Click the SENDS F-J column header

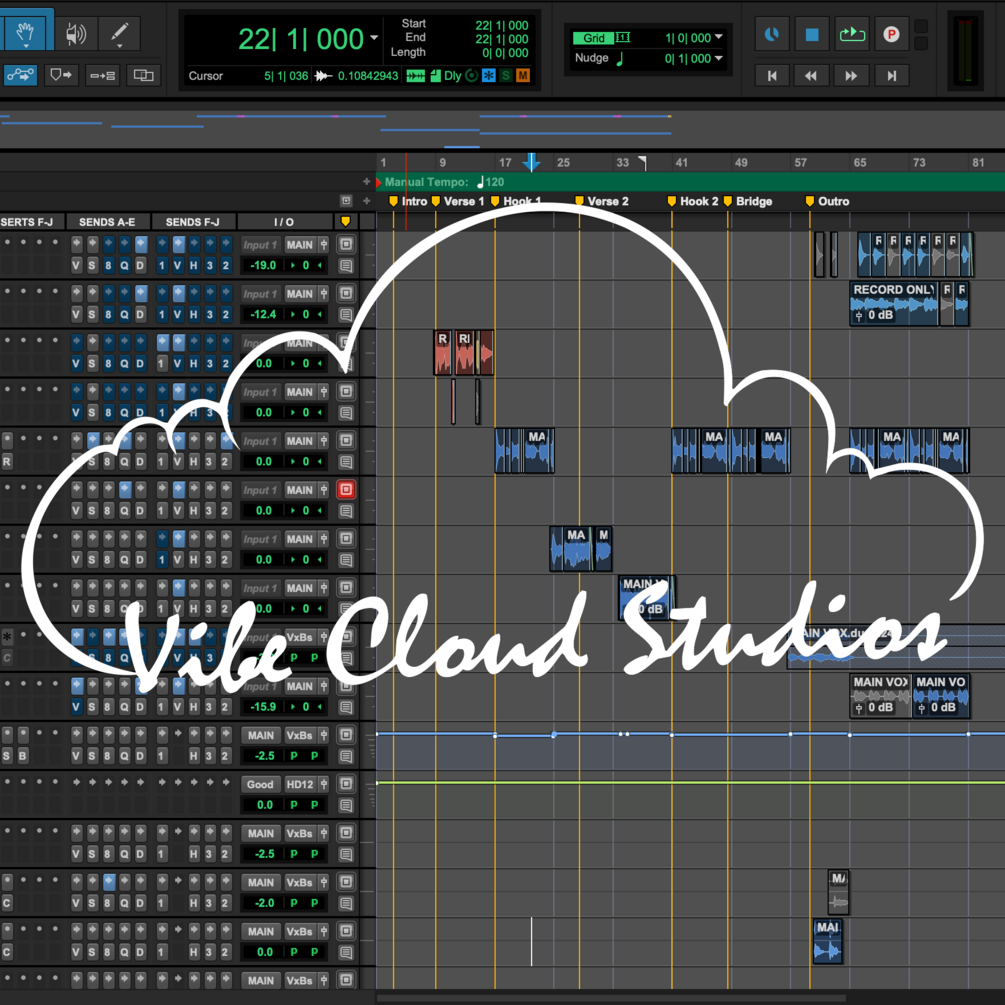coord(192,222)
